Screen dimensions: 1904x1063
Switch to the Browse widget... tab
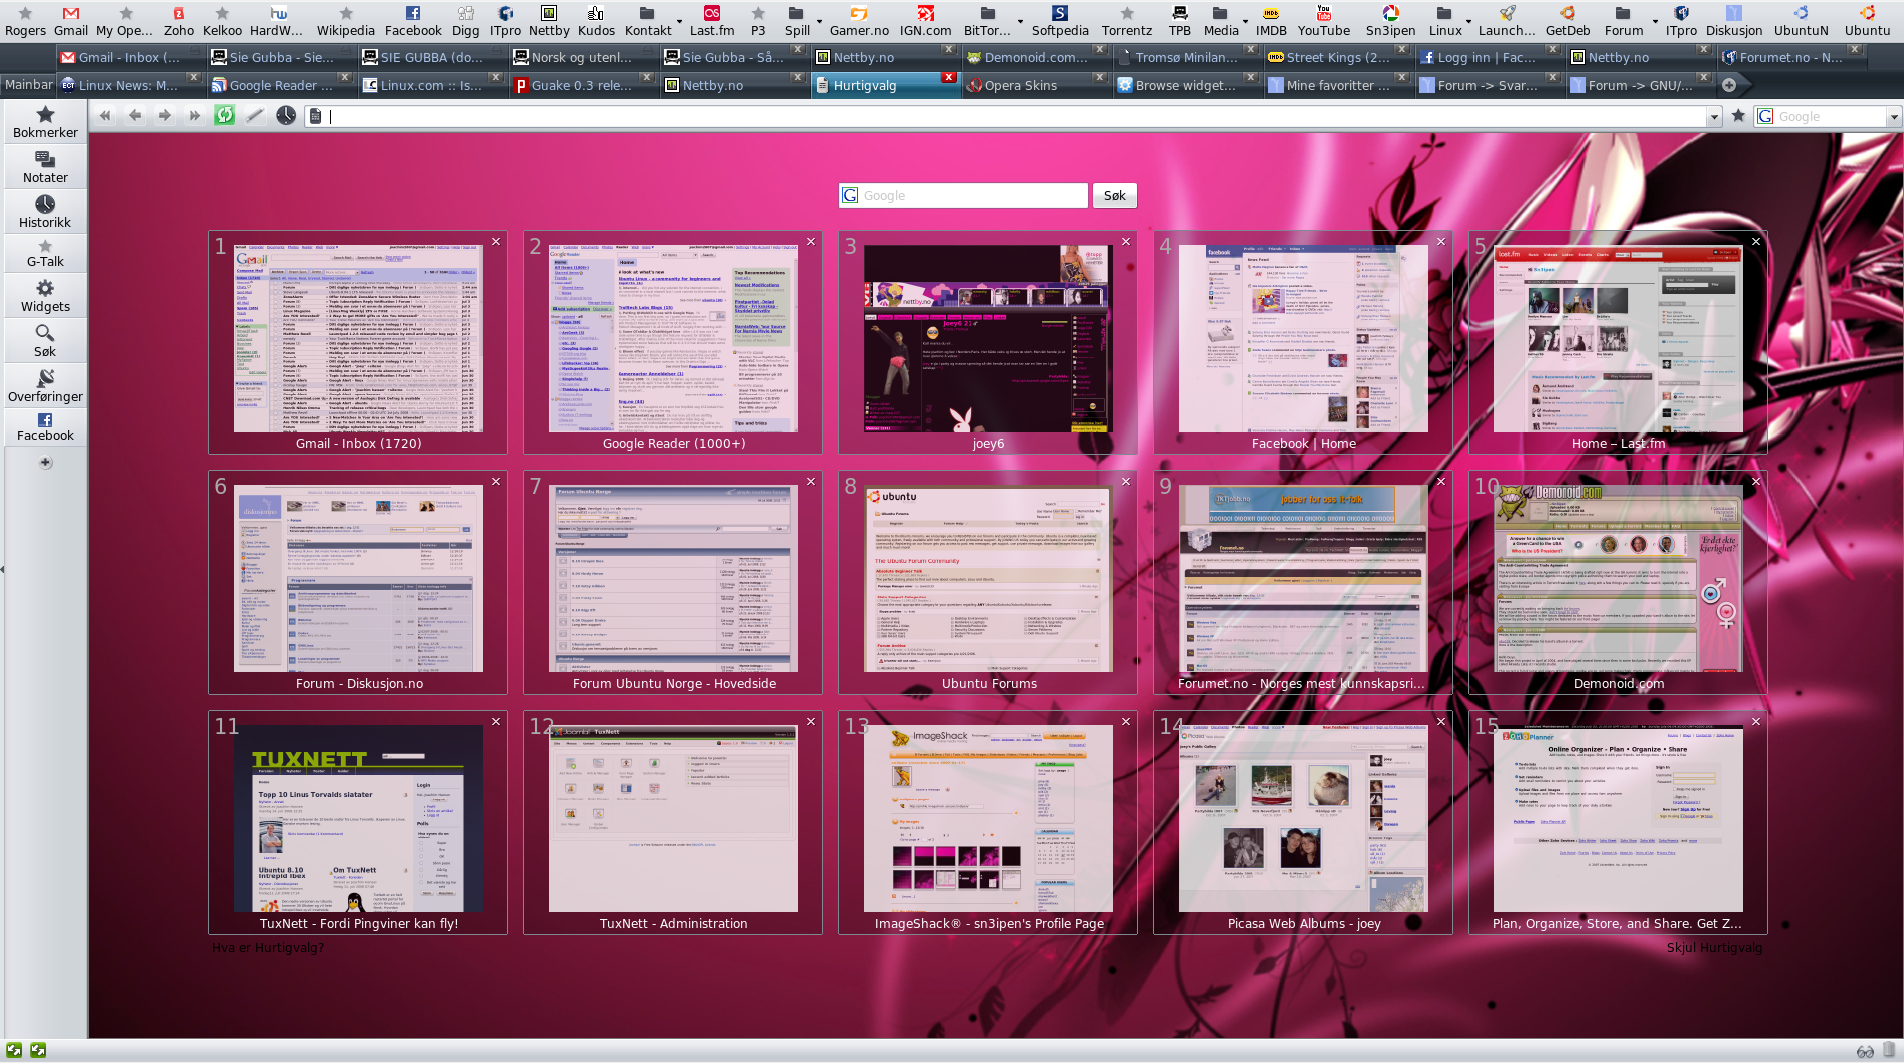pos(1186,85)
